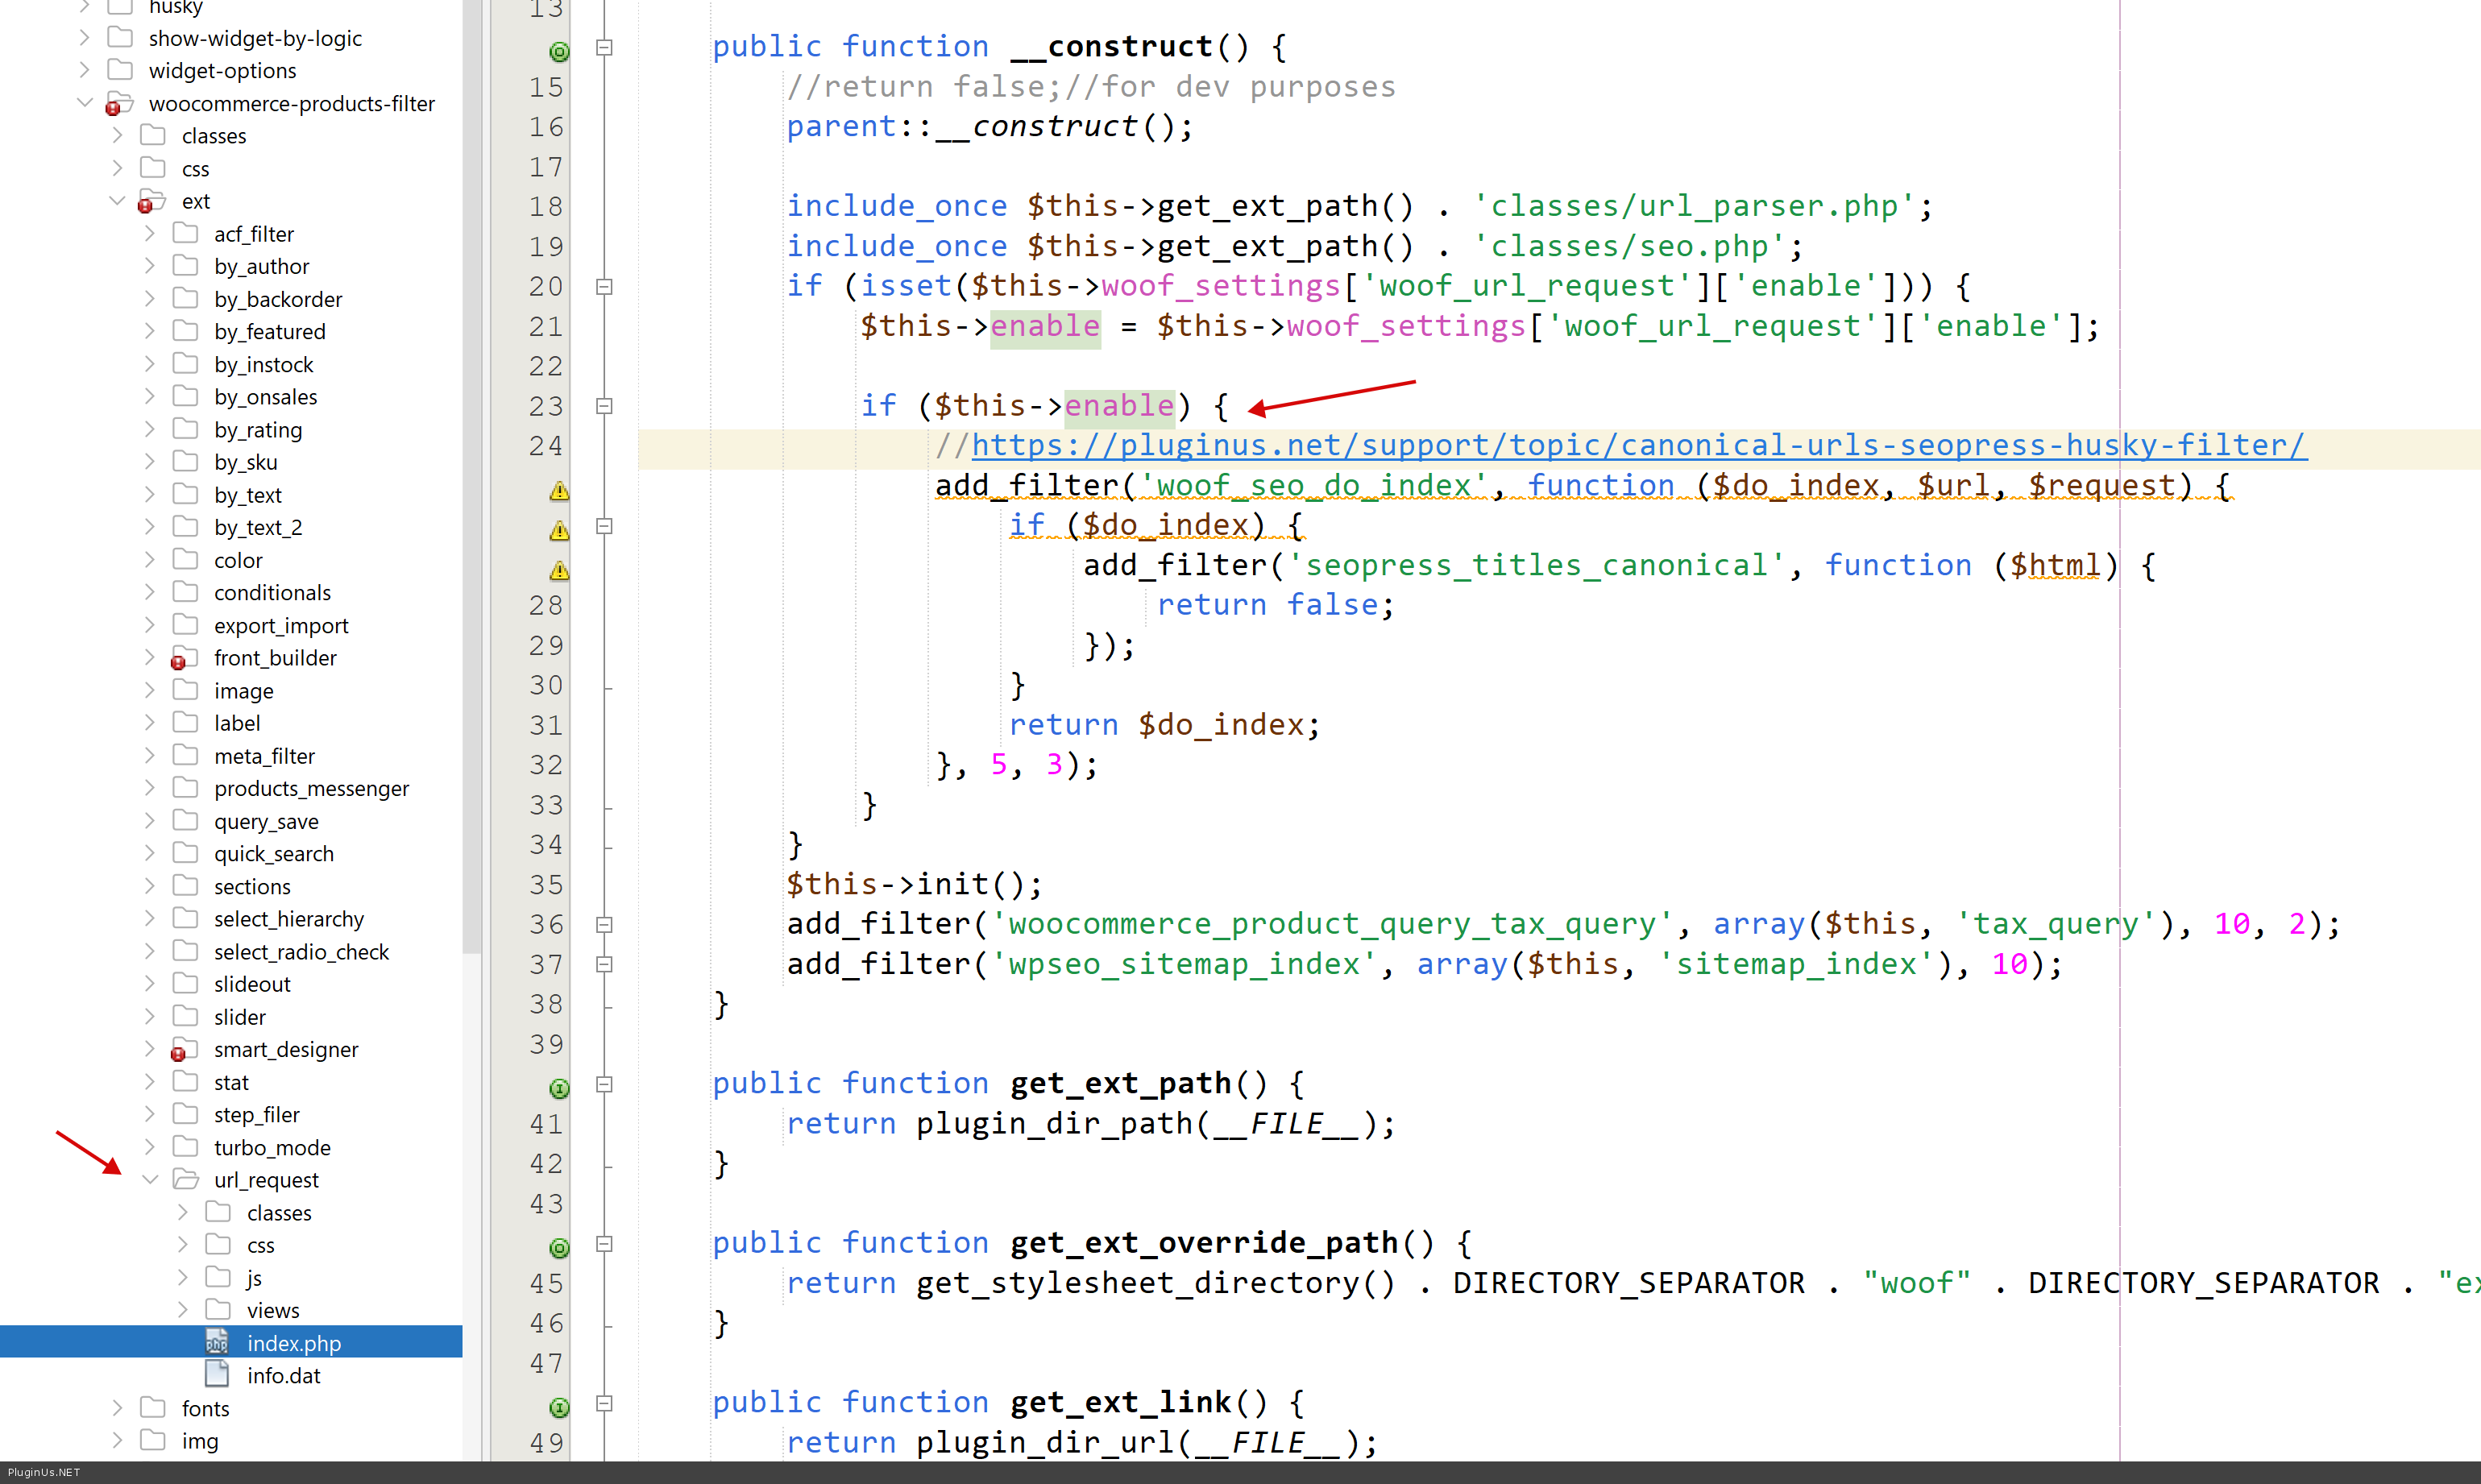2481x1484 pixels.
Task: Collapse the woocommerce-products-filter folder
Action: pos(85,103)
